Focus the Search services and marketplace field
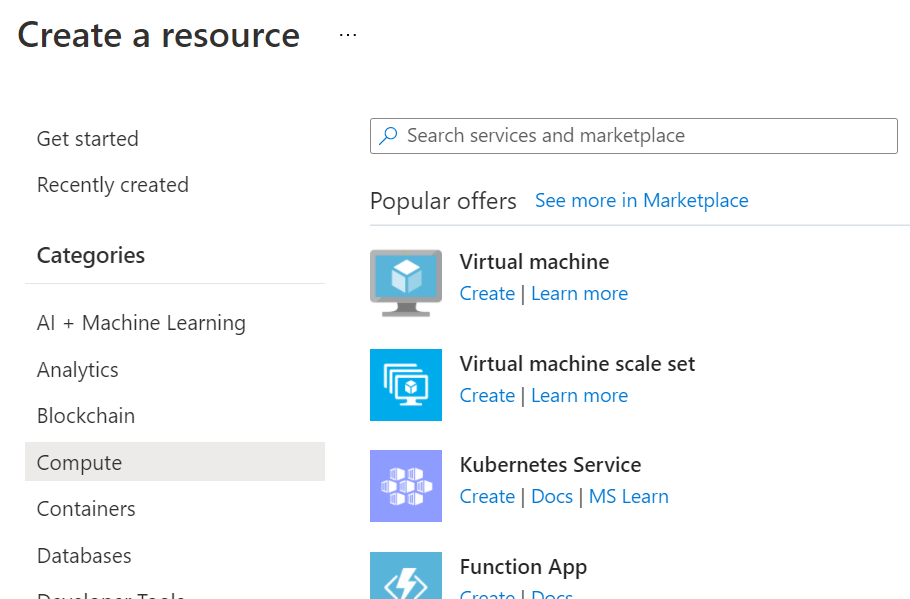 coord(640,136)
